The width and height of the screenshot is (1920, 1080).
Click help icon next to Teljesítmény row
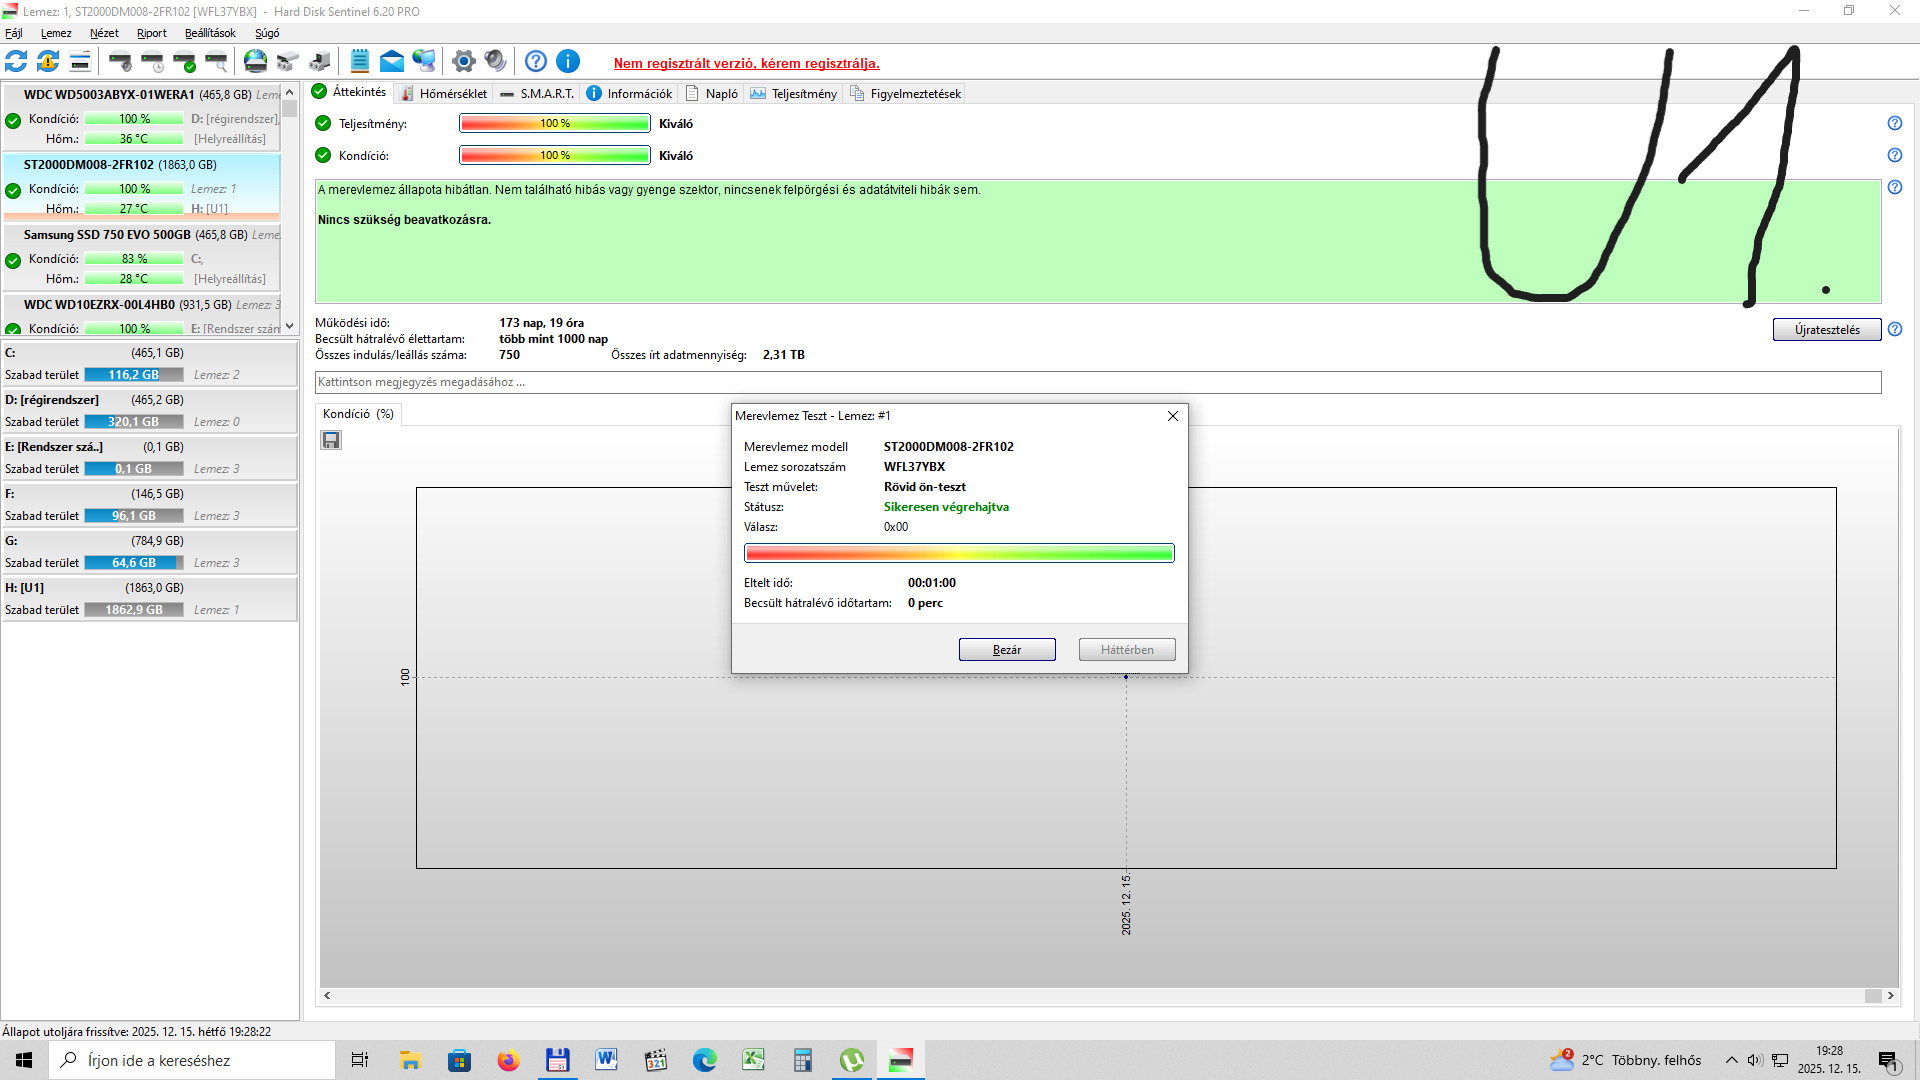point(1894,123)
